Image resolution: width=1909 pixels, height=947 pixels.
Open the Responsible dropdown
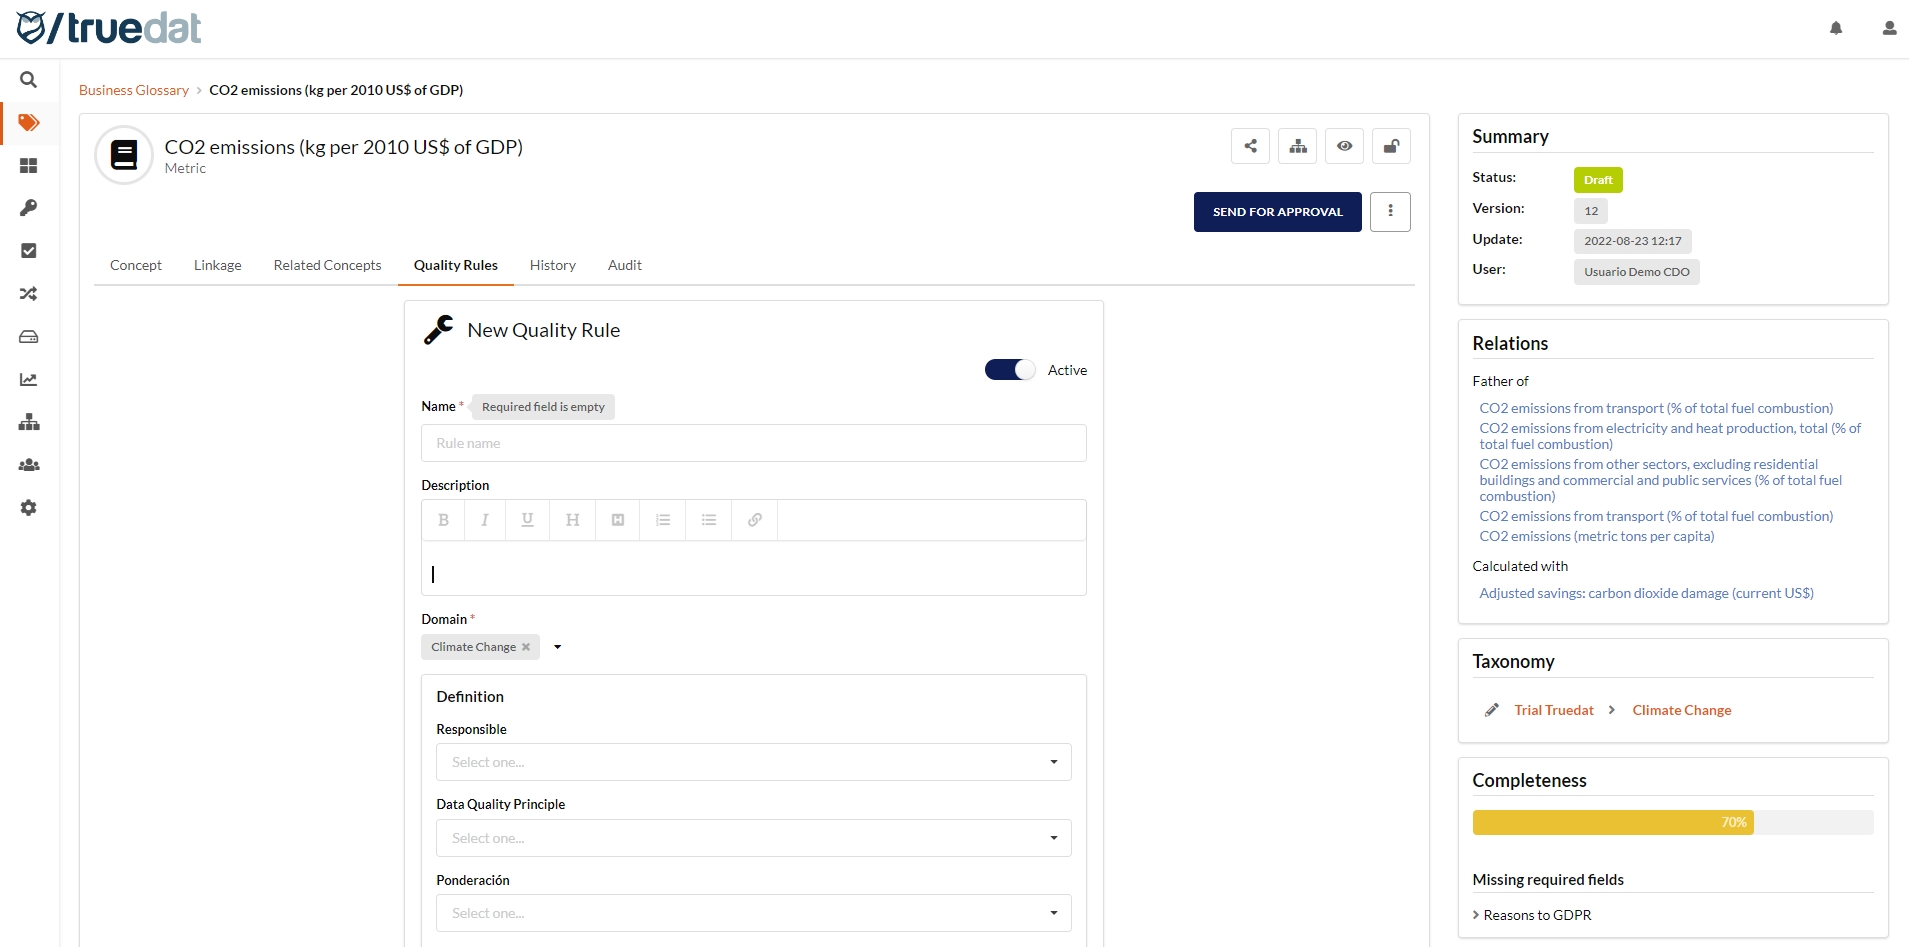(753, 762)
